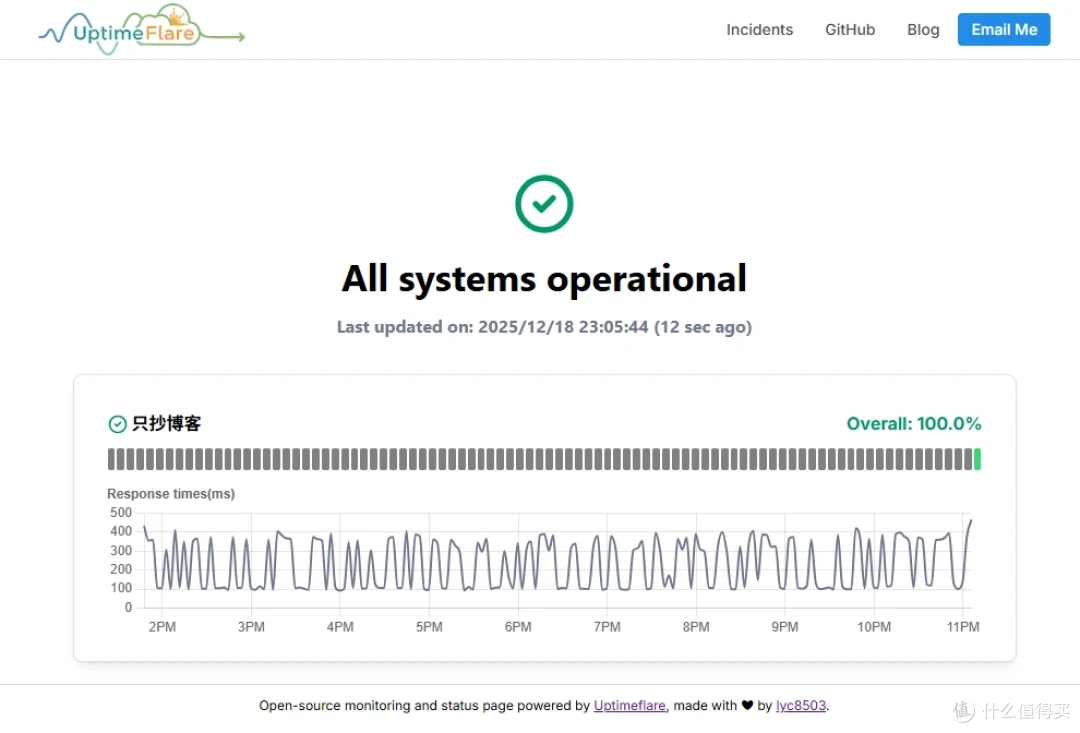Click the small check icon beside 只抄博客

coord(118,424)
